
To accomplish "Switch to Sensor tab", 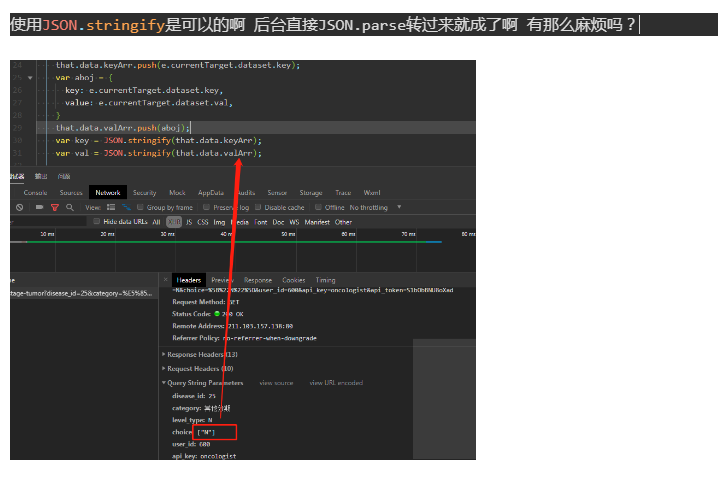I will pos(277,193).
